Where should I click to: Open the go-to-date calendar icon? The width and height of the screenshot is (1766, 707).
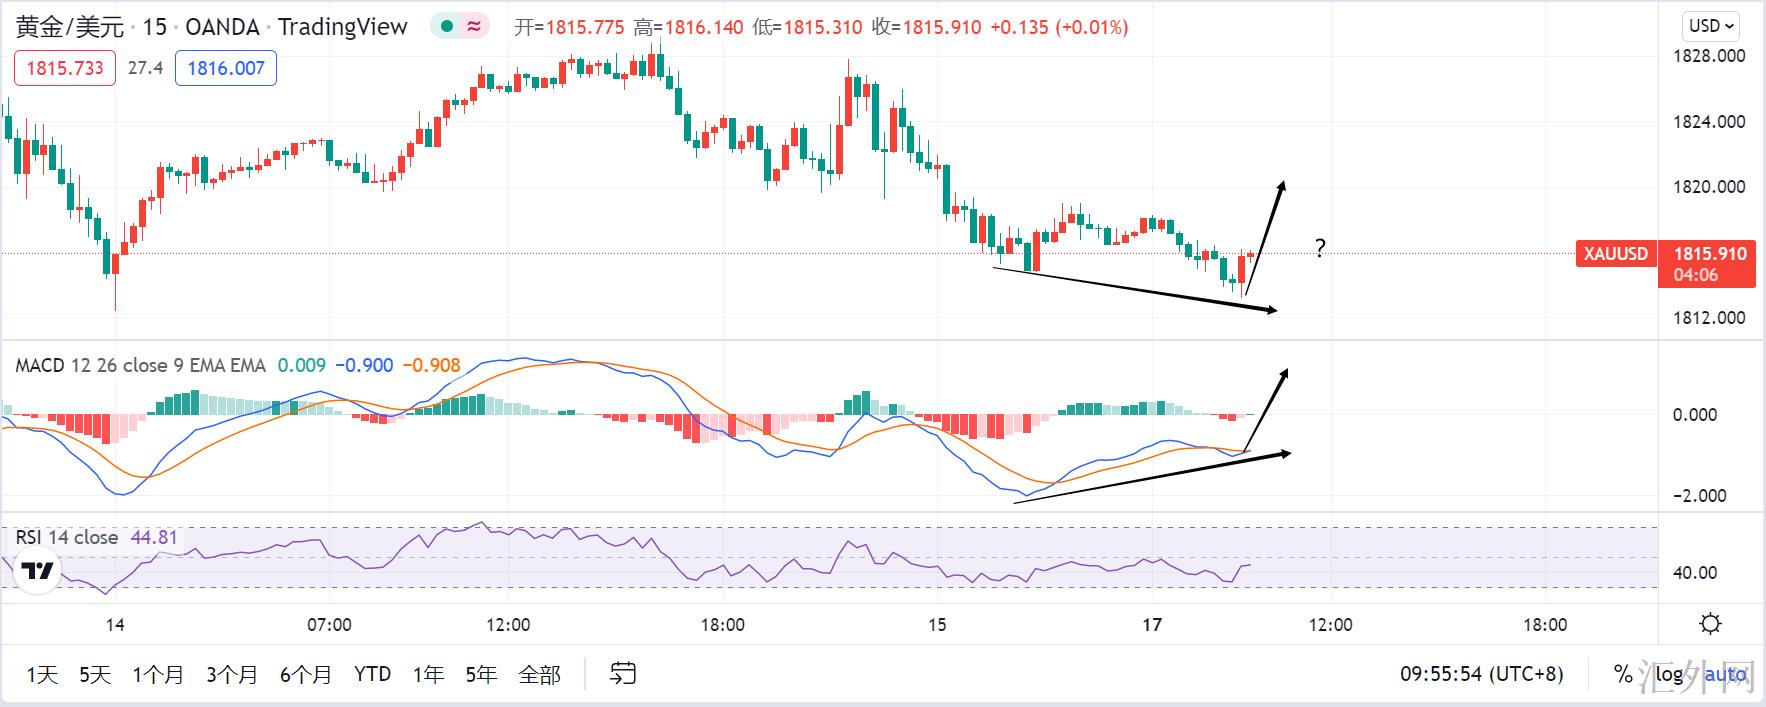tap(622, 674)
